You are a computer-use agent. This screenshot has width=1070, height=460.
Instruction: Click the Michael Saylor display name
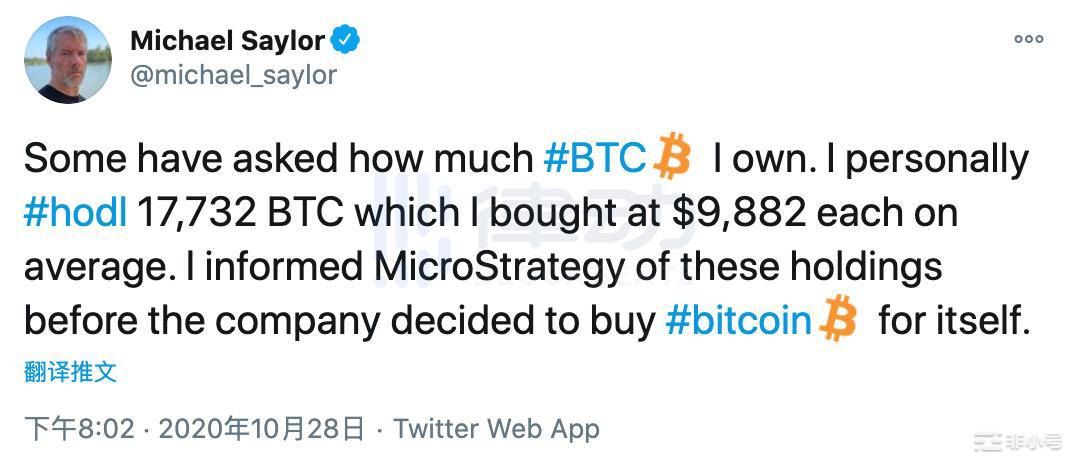(x=228, y=41)
